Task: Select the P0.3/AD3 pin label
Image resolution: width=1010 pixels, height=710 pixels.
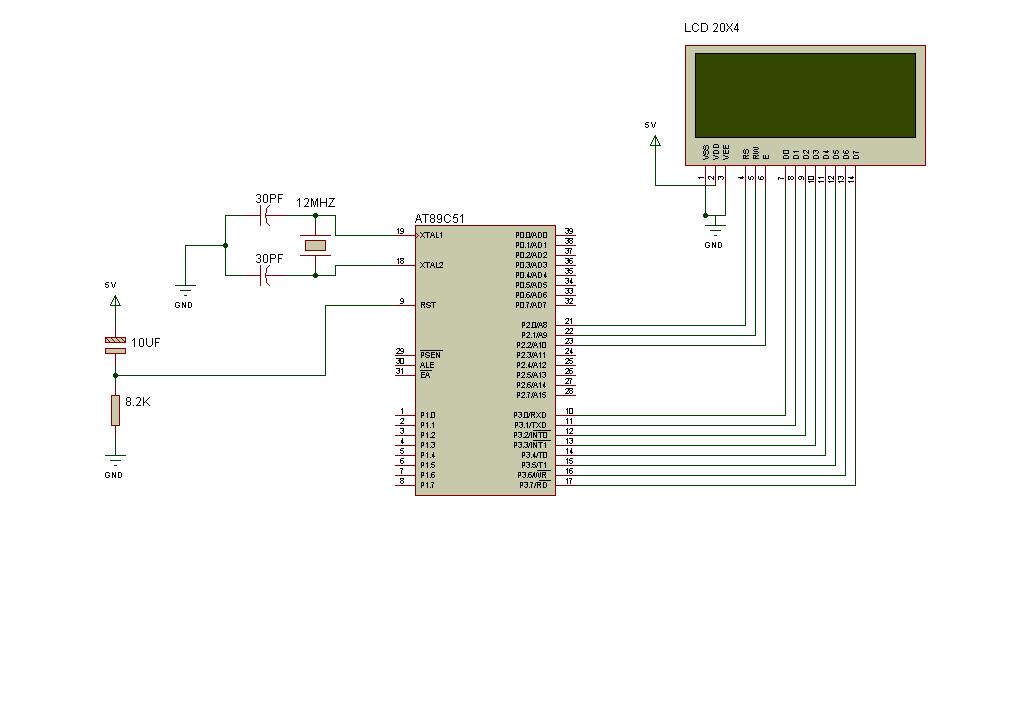Action: 531,265
